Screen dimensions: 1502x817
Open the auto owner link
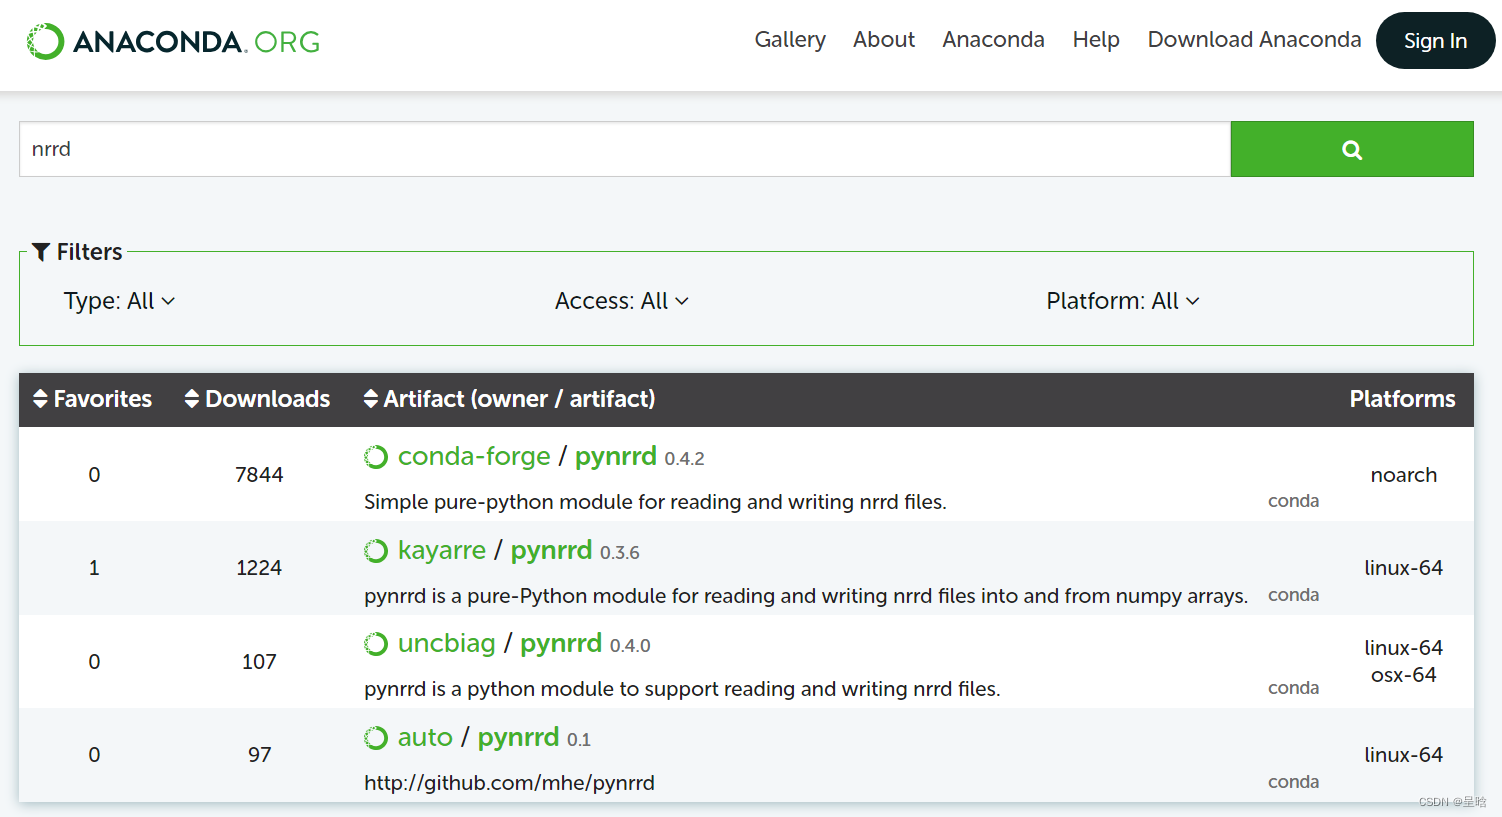click(425, 737)
